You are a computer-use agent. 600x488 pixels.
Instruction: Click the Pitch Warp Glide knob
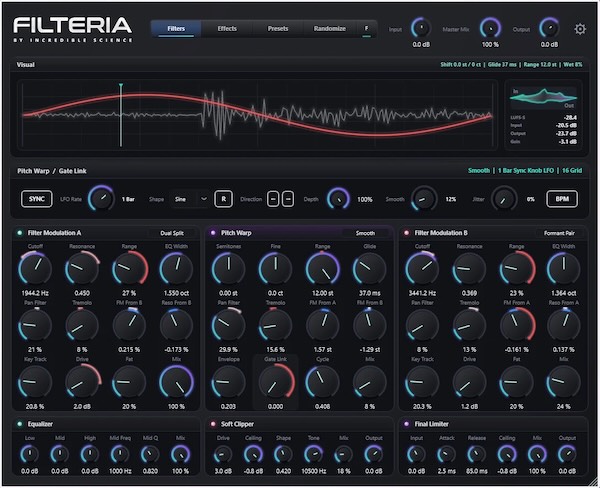coord(370,268)
